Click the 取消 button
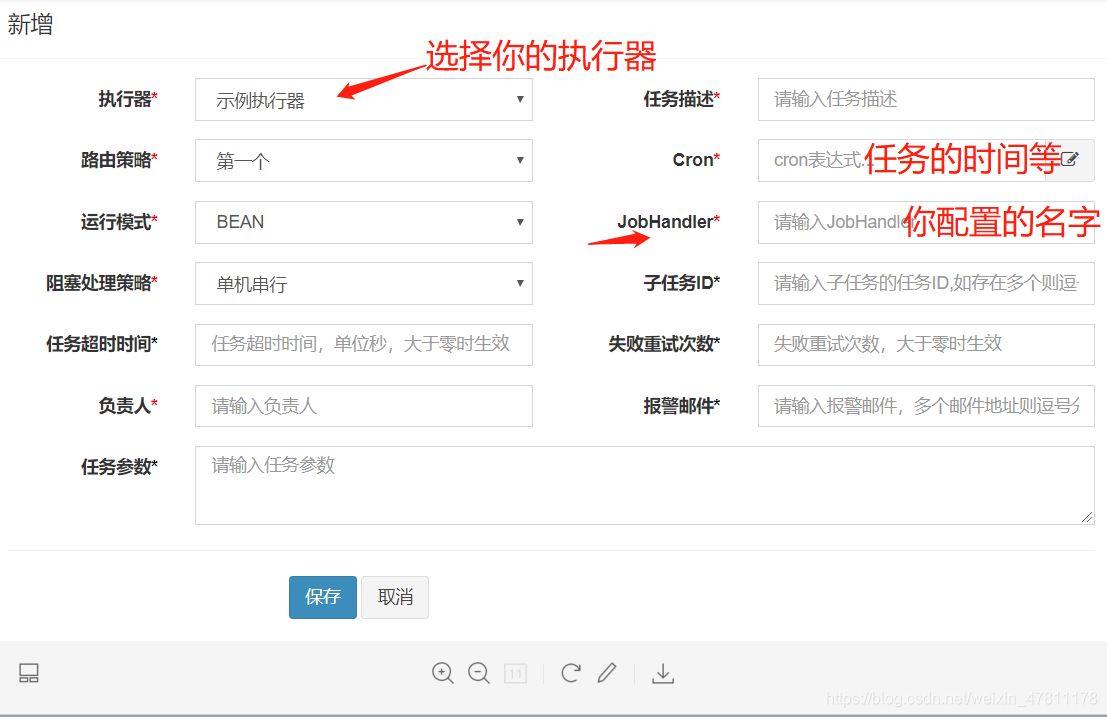This screenshot has height=717, width=1107. 395,597
